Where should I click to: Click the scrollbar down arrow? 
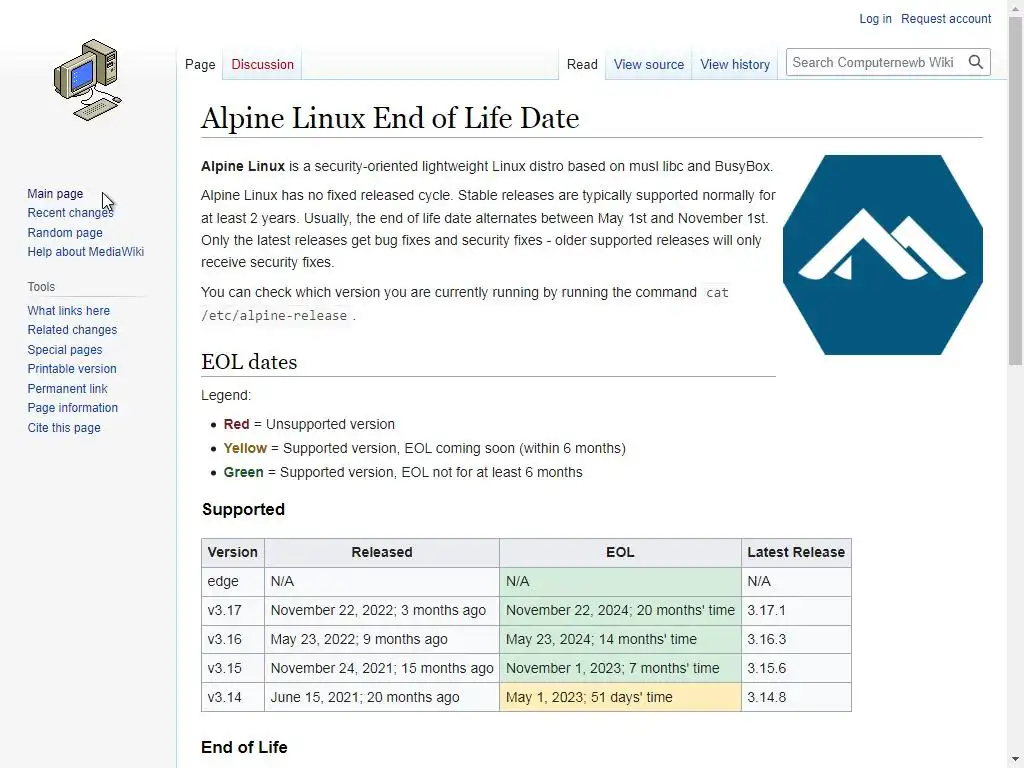1015,761
